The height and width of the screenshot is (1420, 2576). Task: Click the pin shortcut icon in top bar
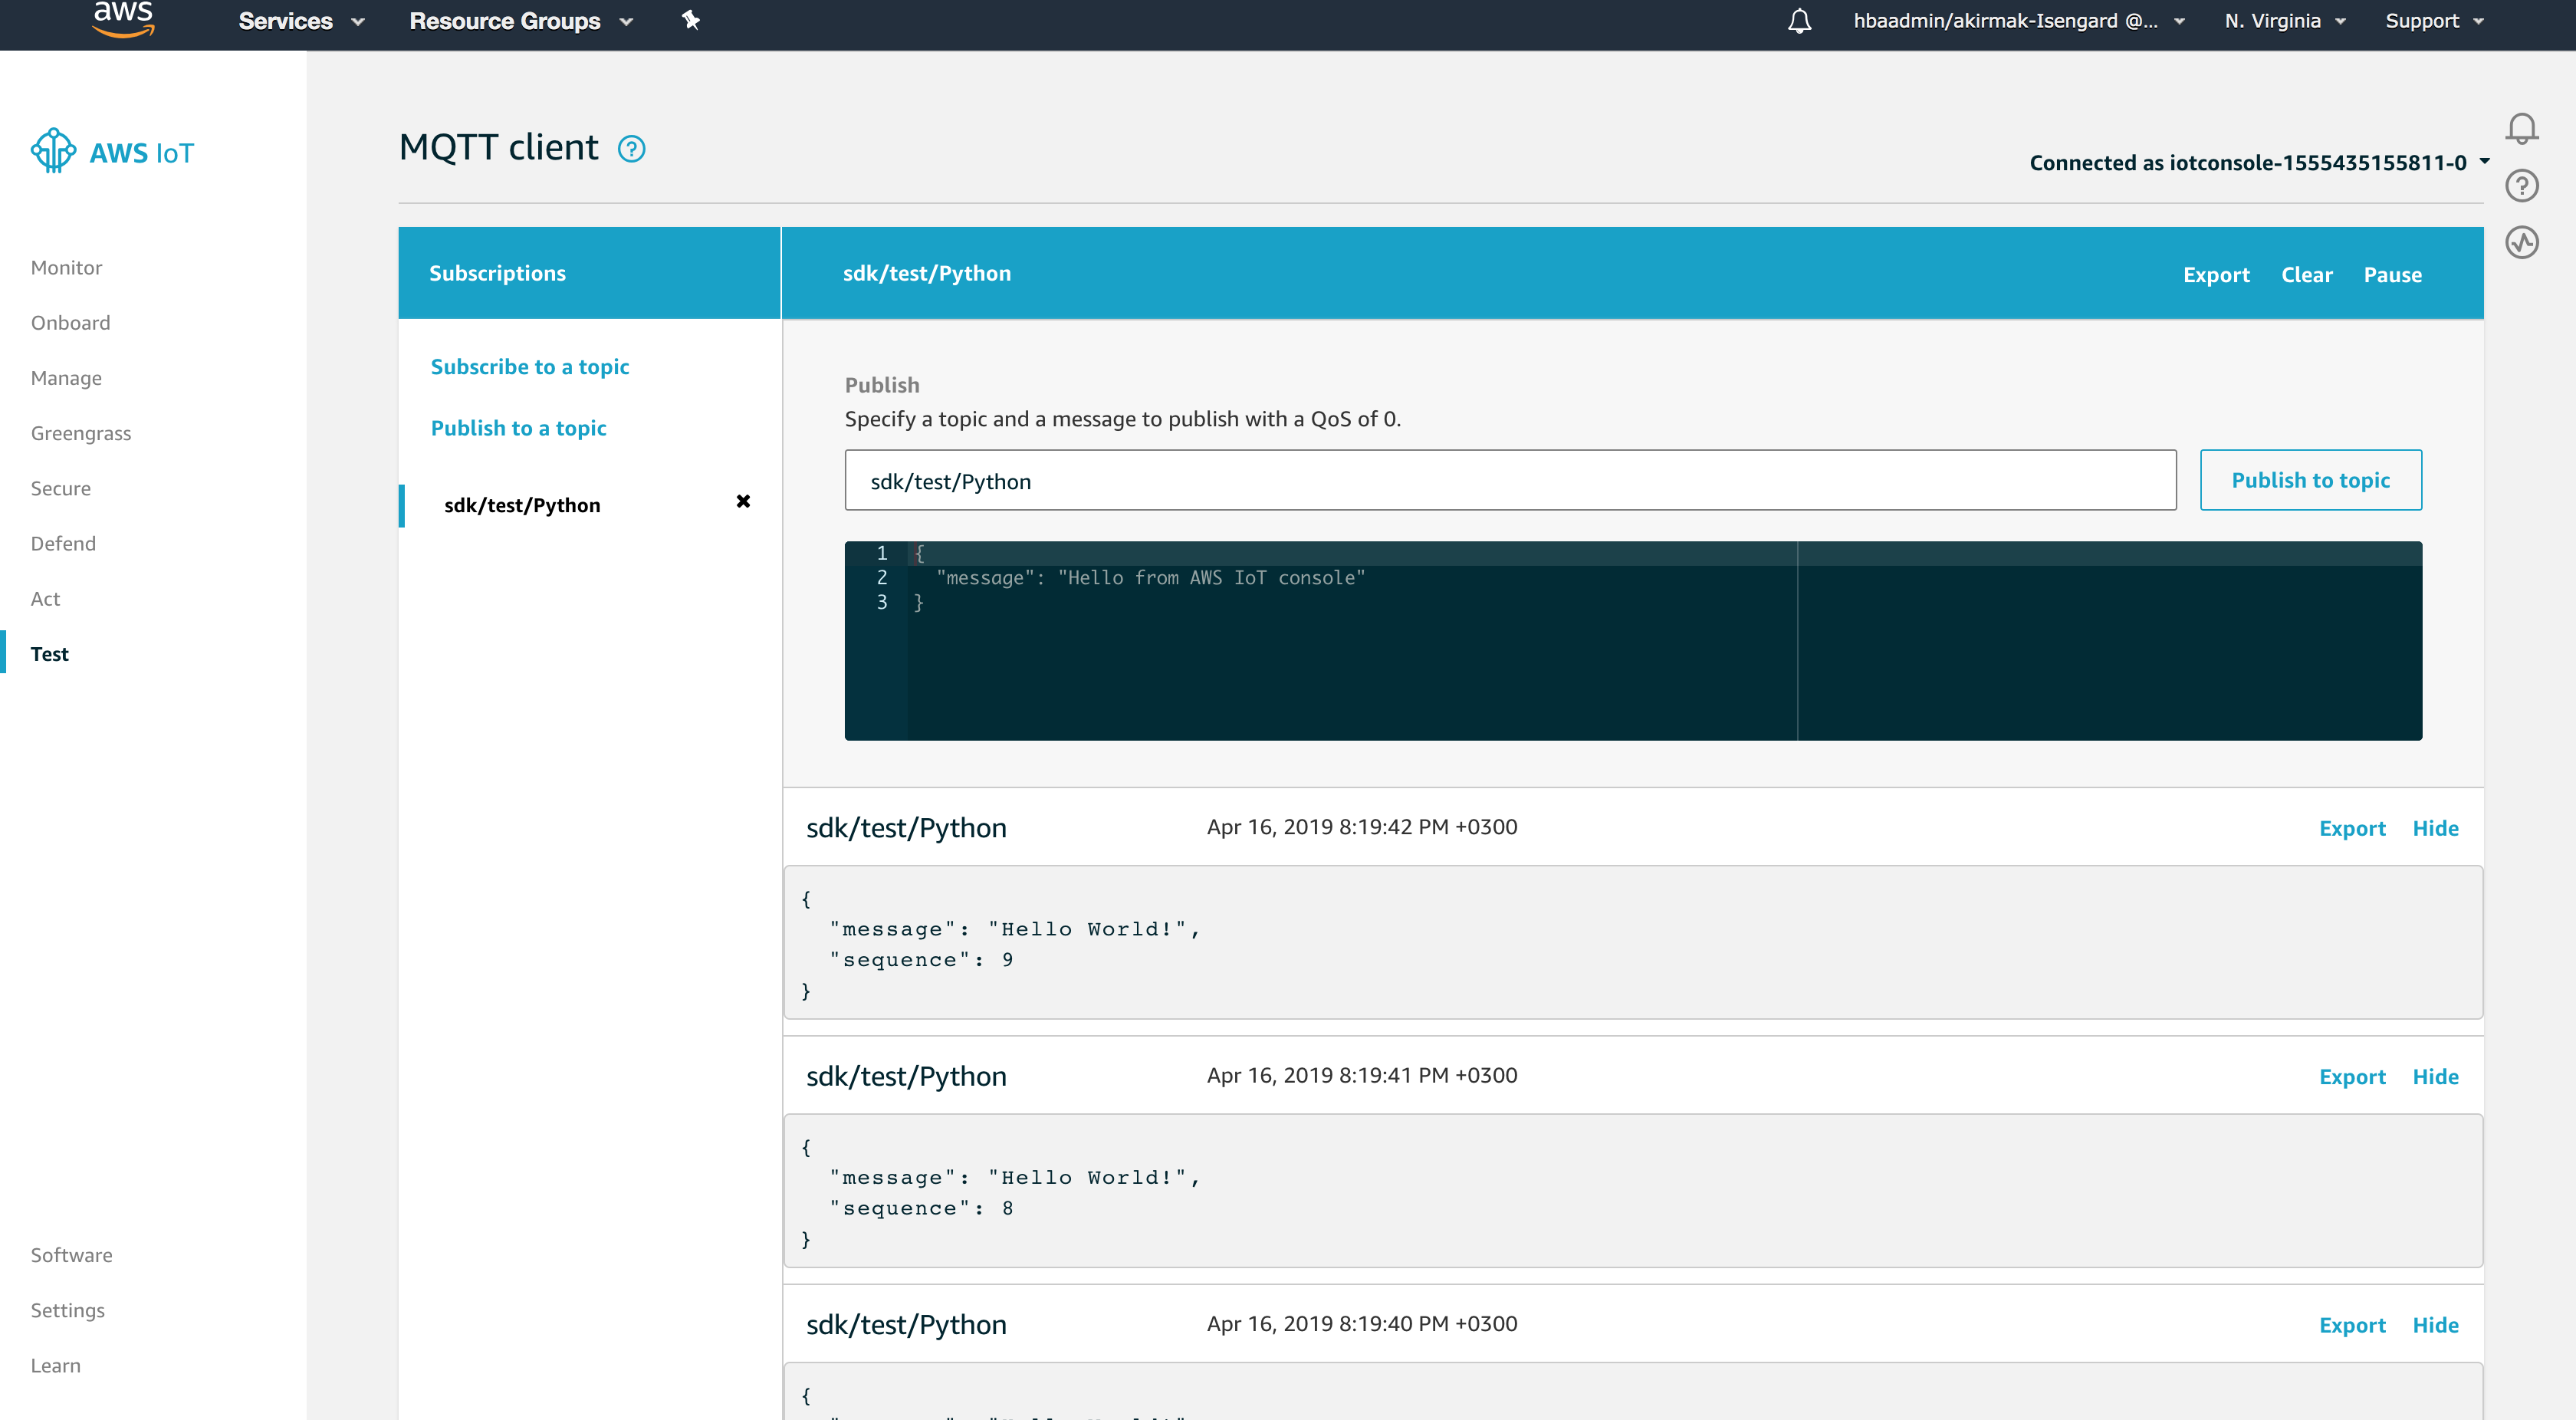pyautogui.click(x=690, y=20)
